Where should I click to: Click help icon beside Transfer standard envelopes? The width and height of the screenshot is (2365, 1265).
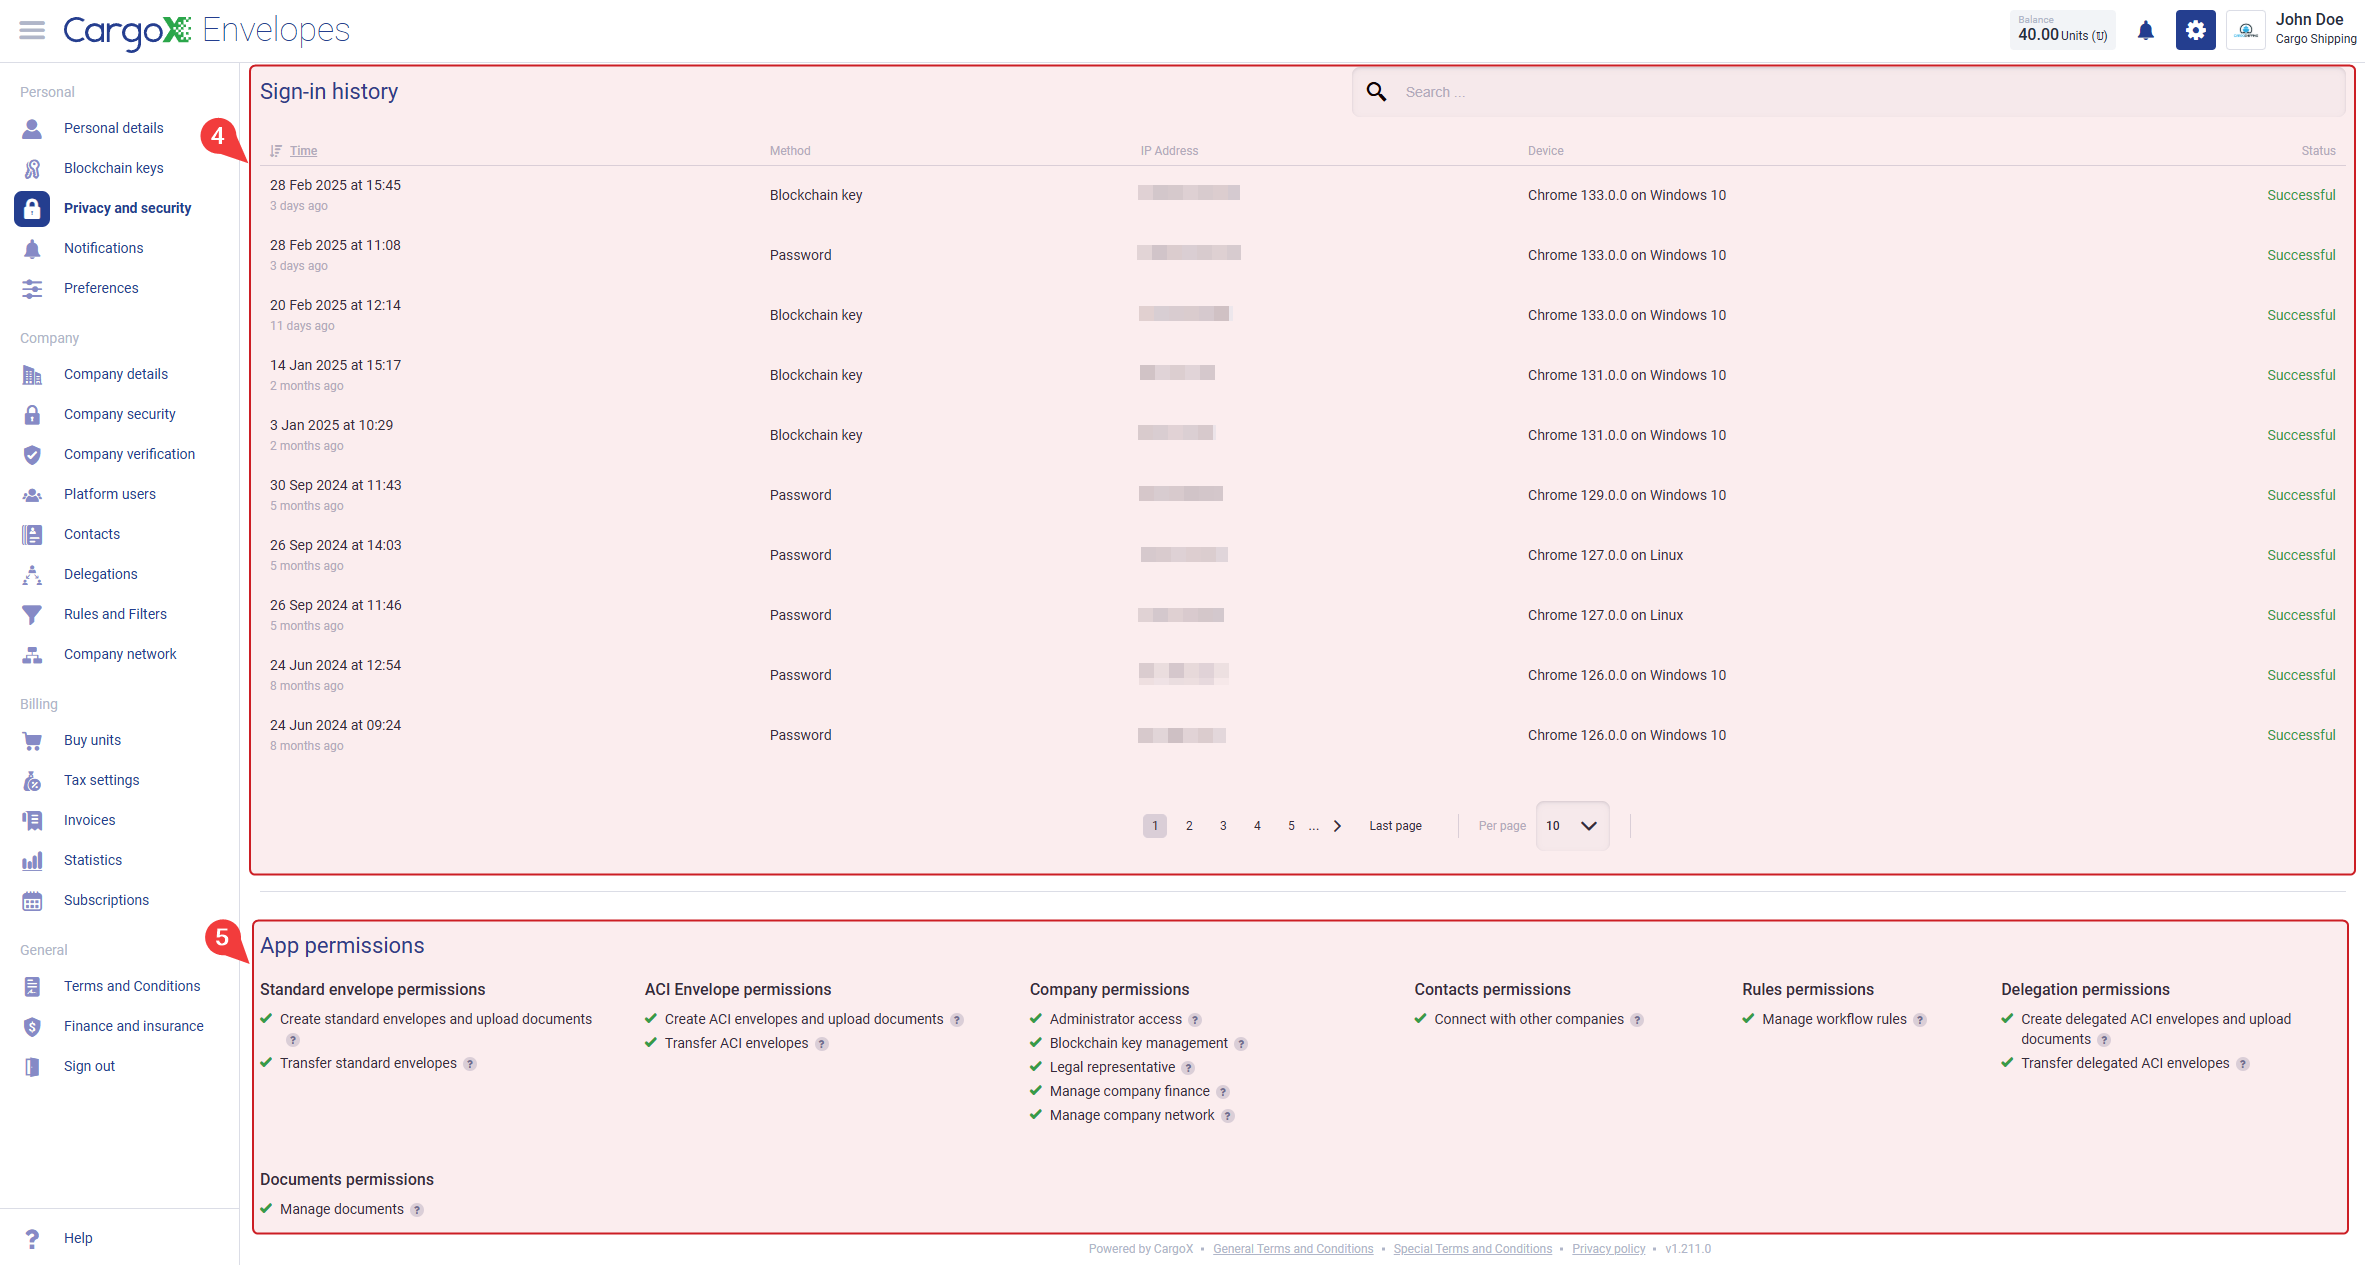(470, 1064)
